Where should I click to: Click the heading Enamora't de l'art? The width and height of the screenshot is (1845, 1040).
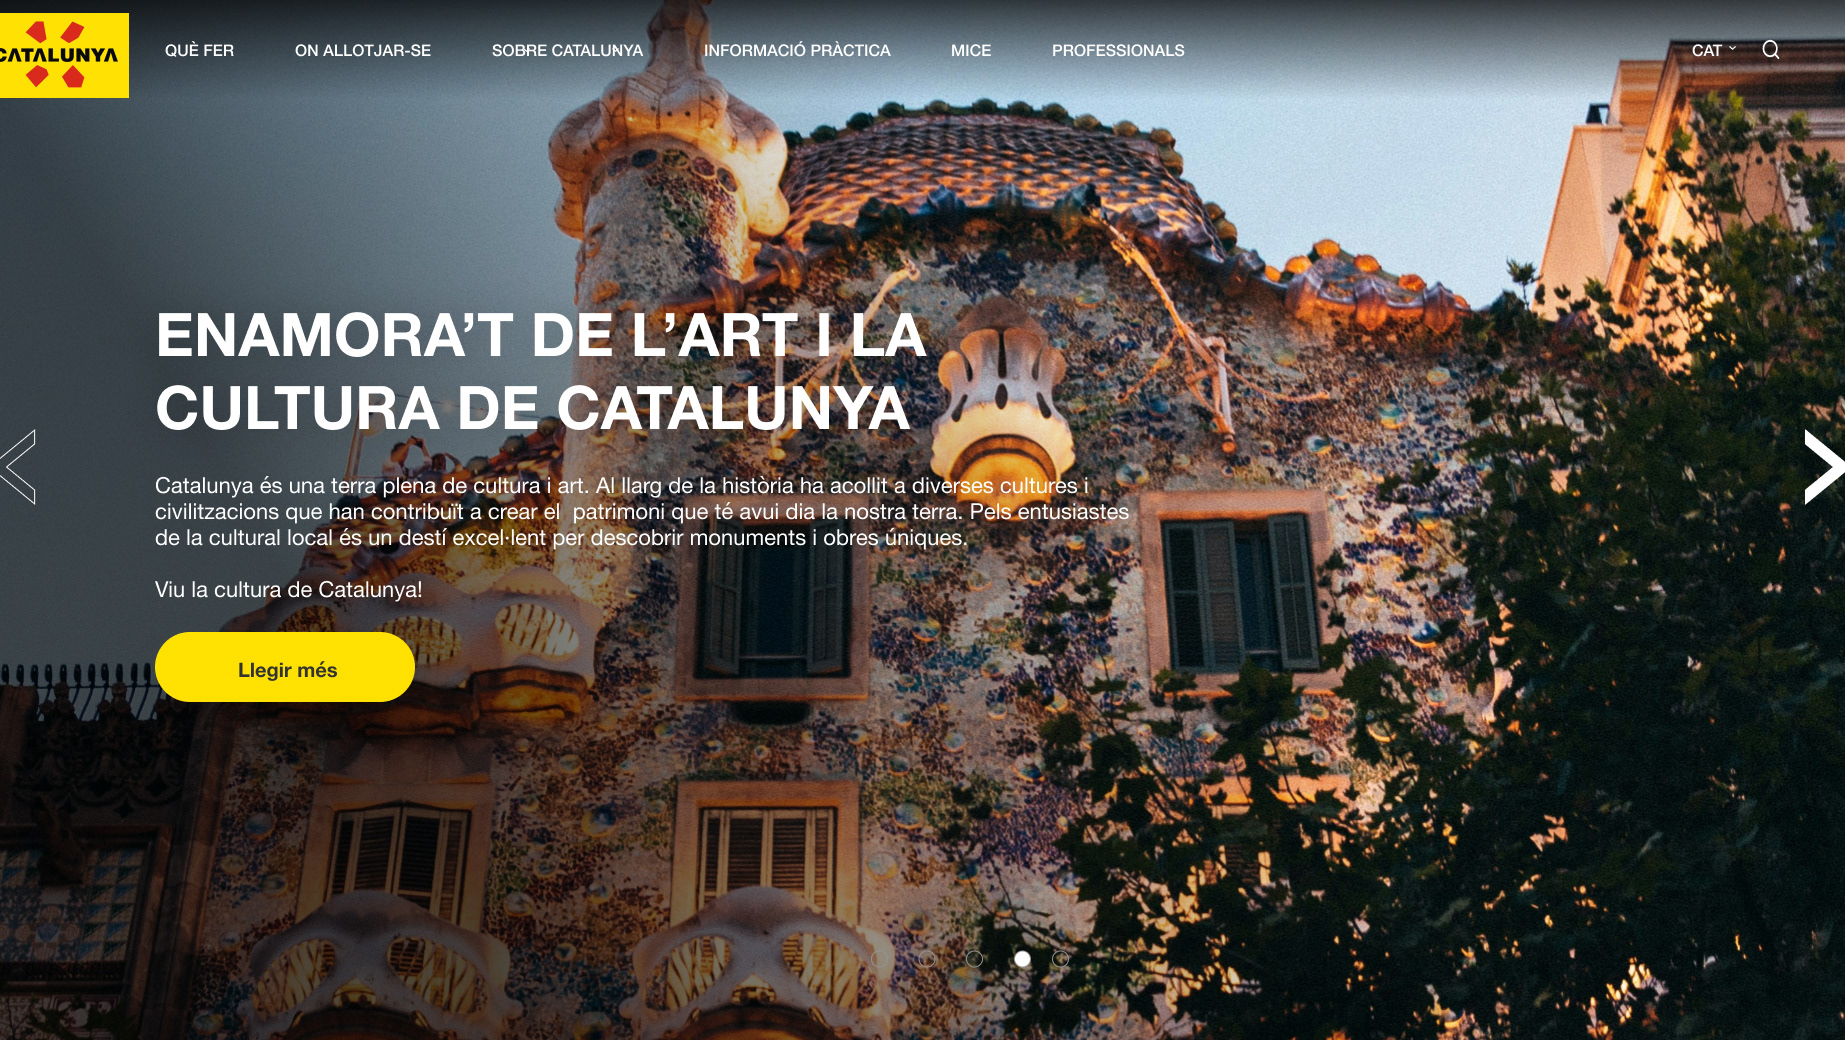[x=541, y=372]
